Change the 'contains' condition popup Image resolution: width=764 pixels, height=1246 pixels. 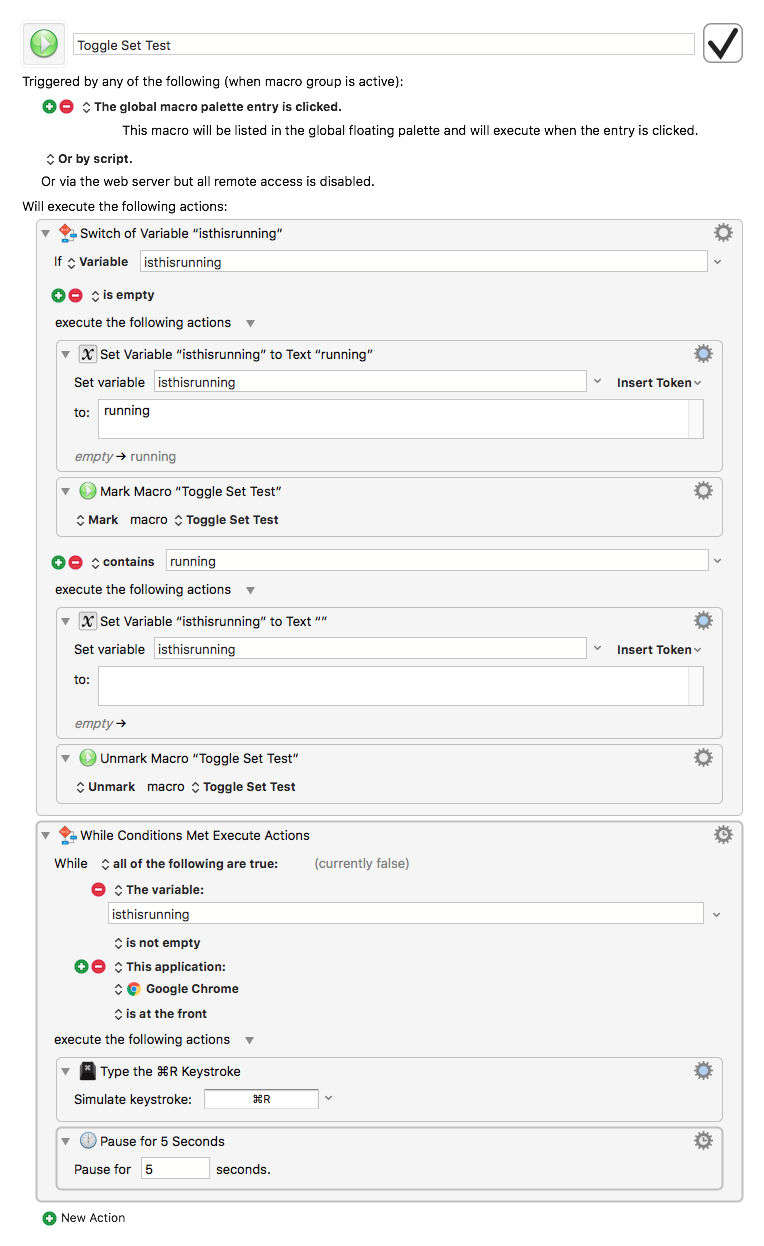coord(123,562)
